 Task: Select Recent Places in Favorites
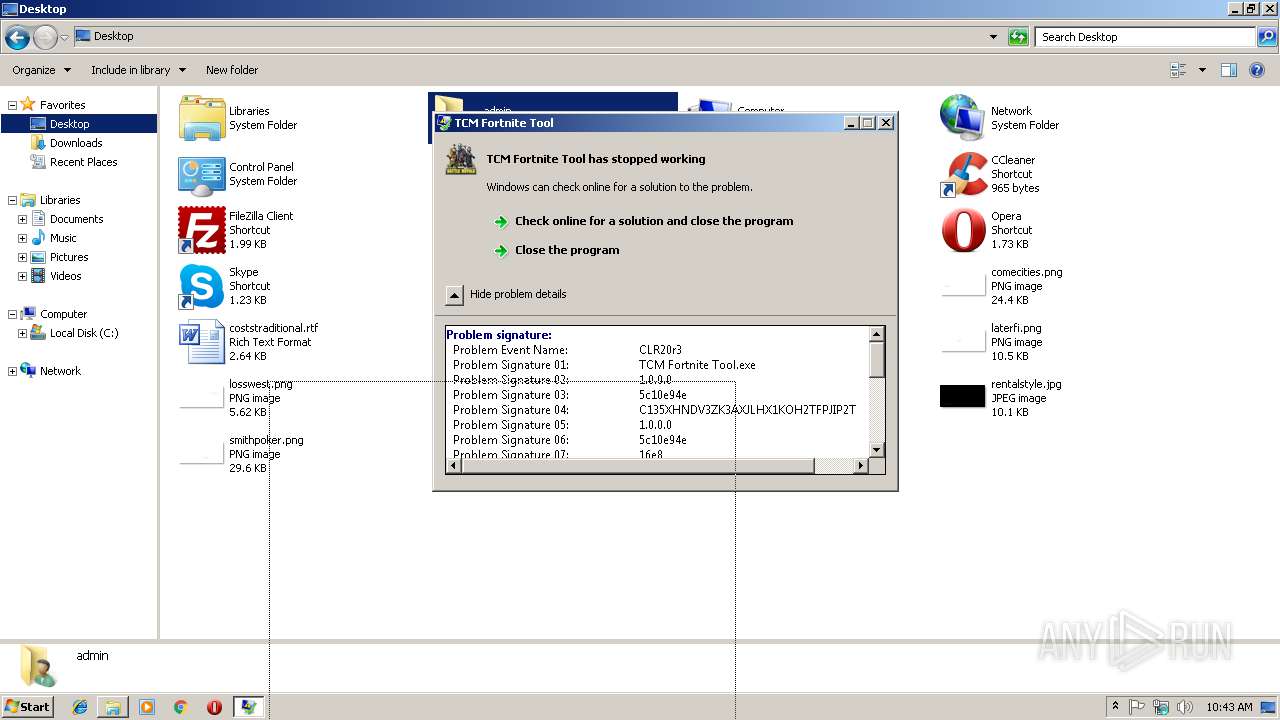click(x=83, y=162)
